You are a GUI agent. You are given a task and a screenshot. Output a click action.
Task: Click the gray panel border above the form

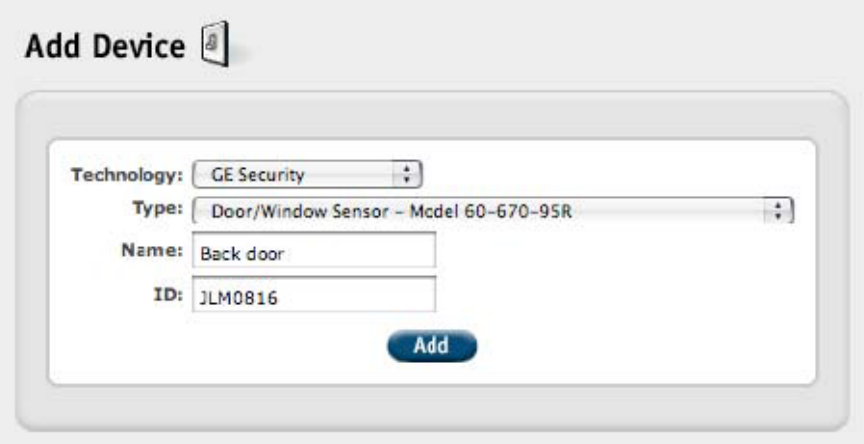432,116
